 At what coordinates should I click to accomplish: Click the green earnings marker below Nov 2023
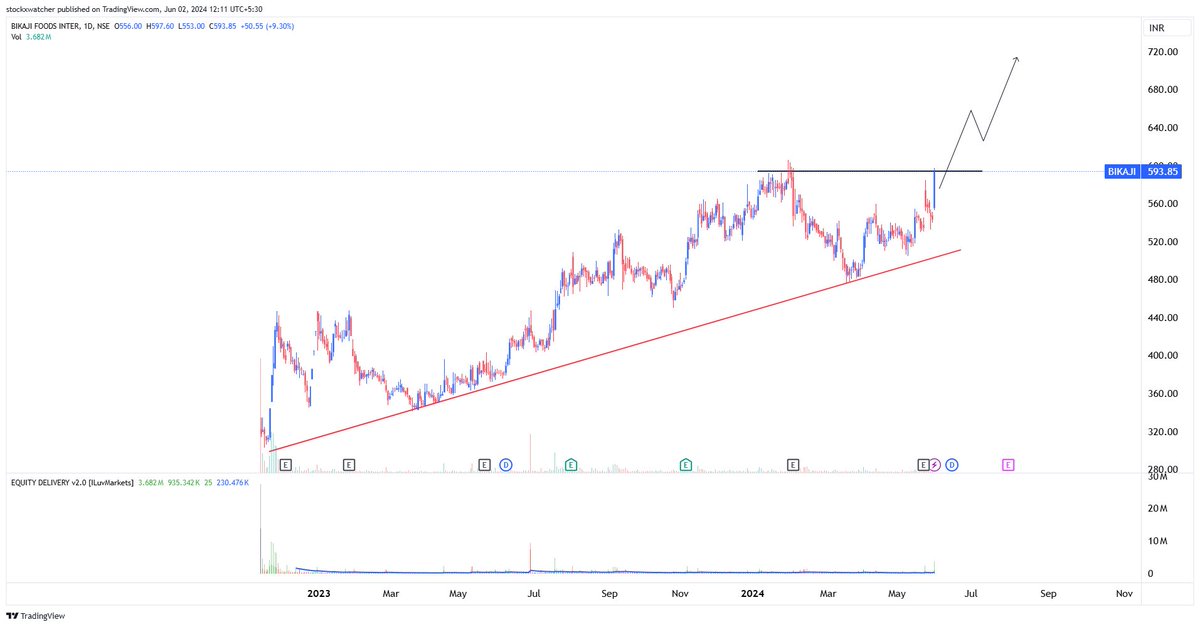tap(686, 465)
